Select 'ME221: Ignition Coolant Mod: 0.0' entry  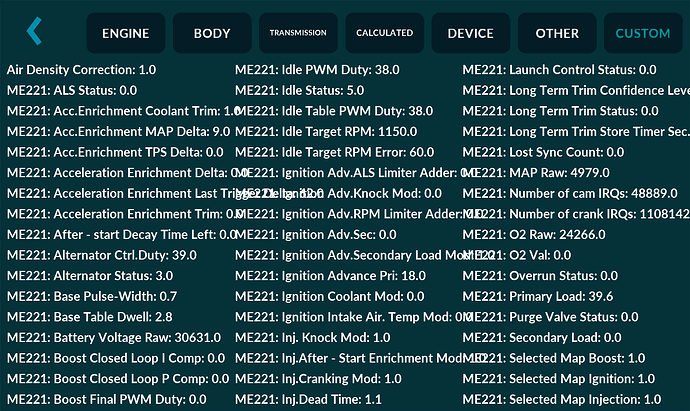pyautogui.click(x=330, y=297)
